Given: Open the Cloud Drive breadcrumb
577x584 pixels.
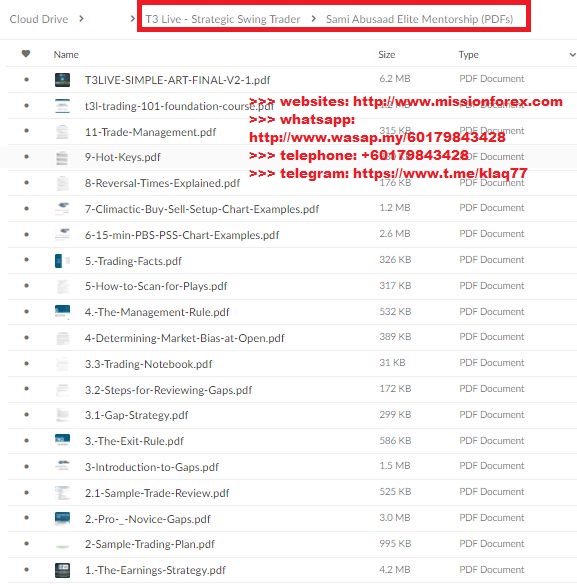Looking at the screenshot, I should pos(39,19).
